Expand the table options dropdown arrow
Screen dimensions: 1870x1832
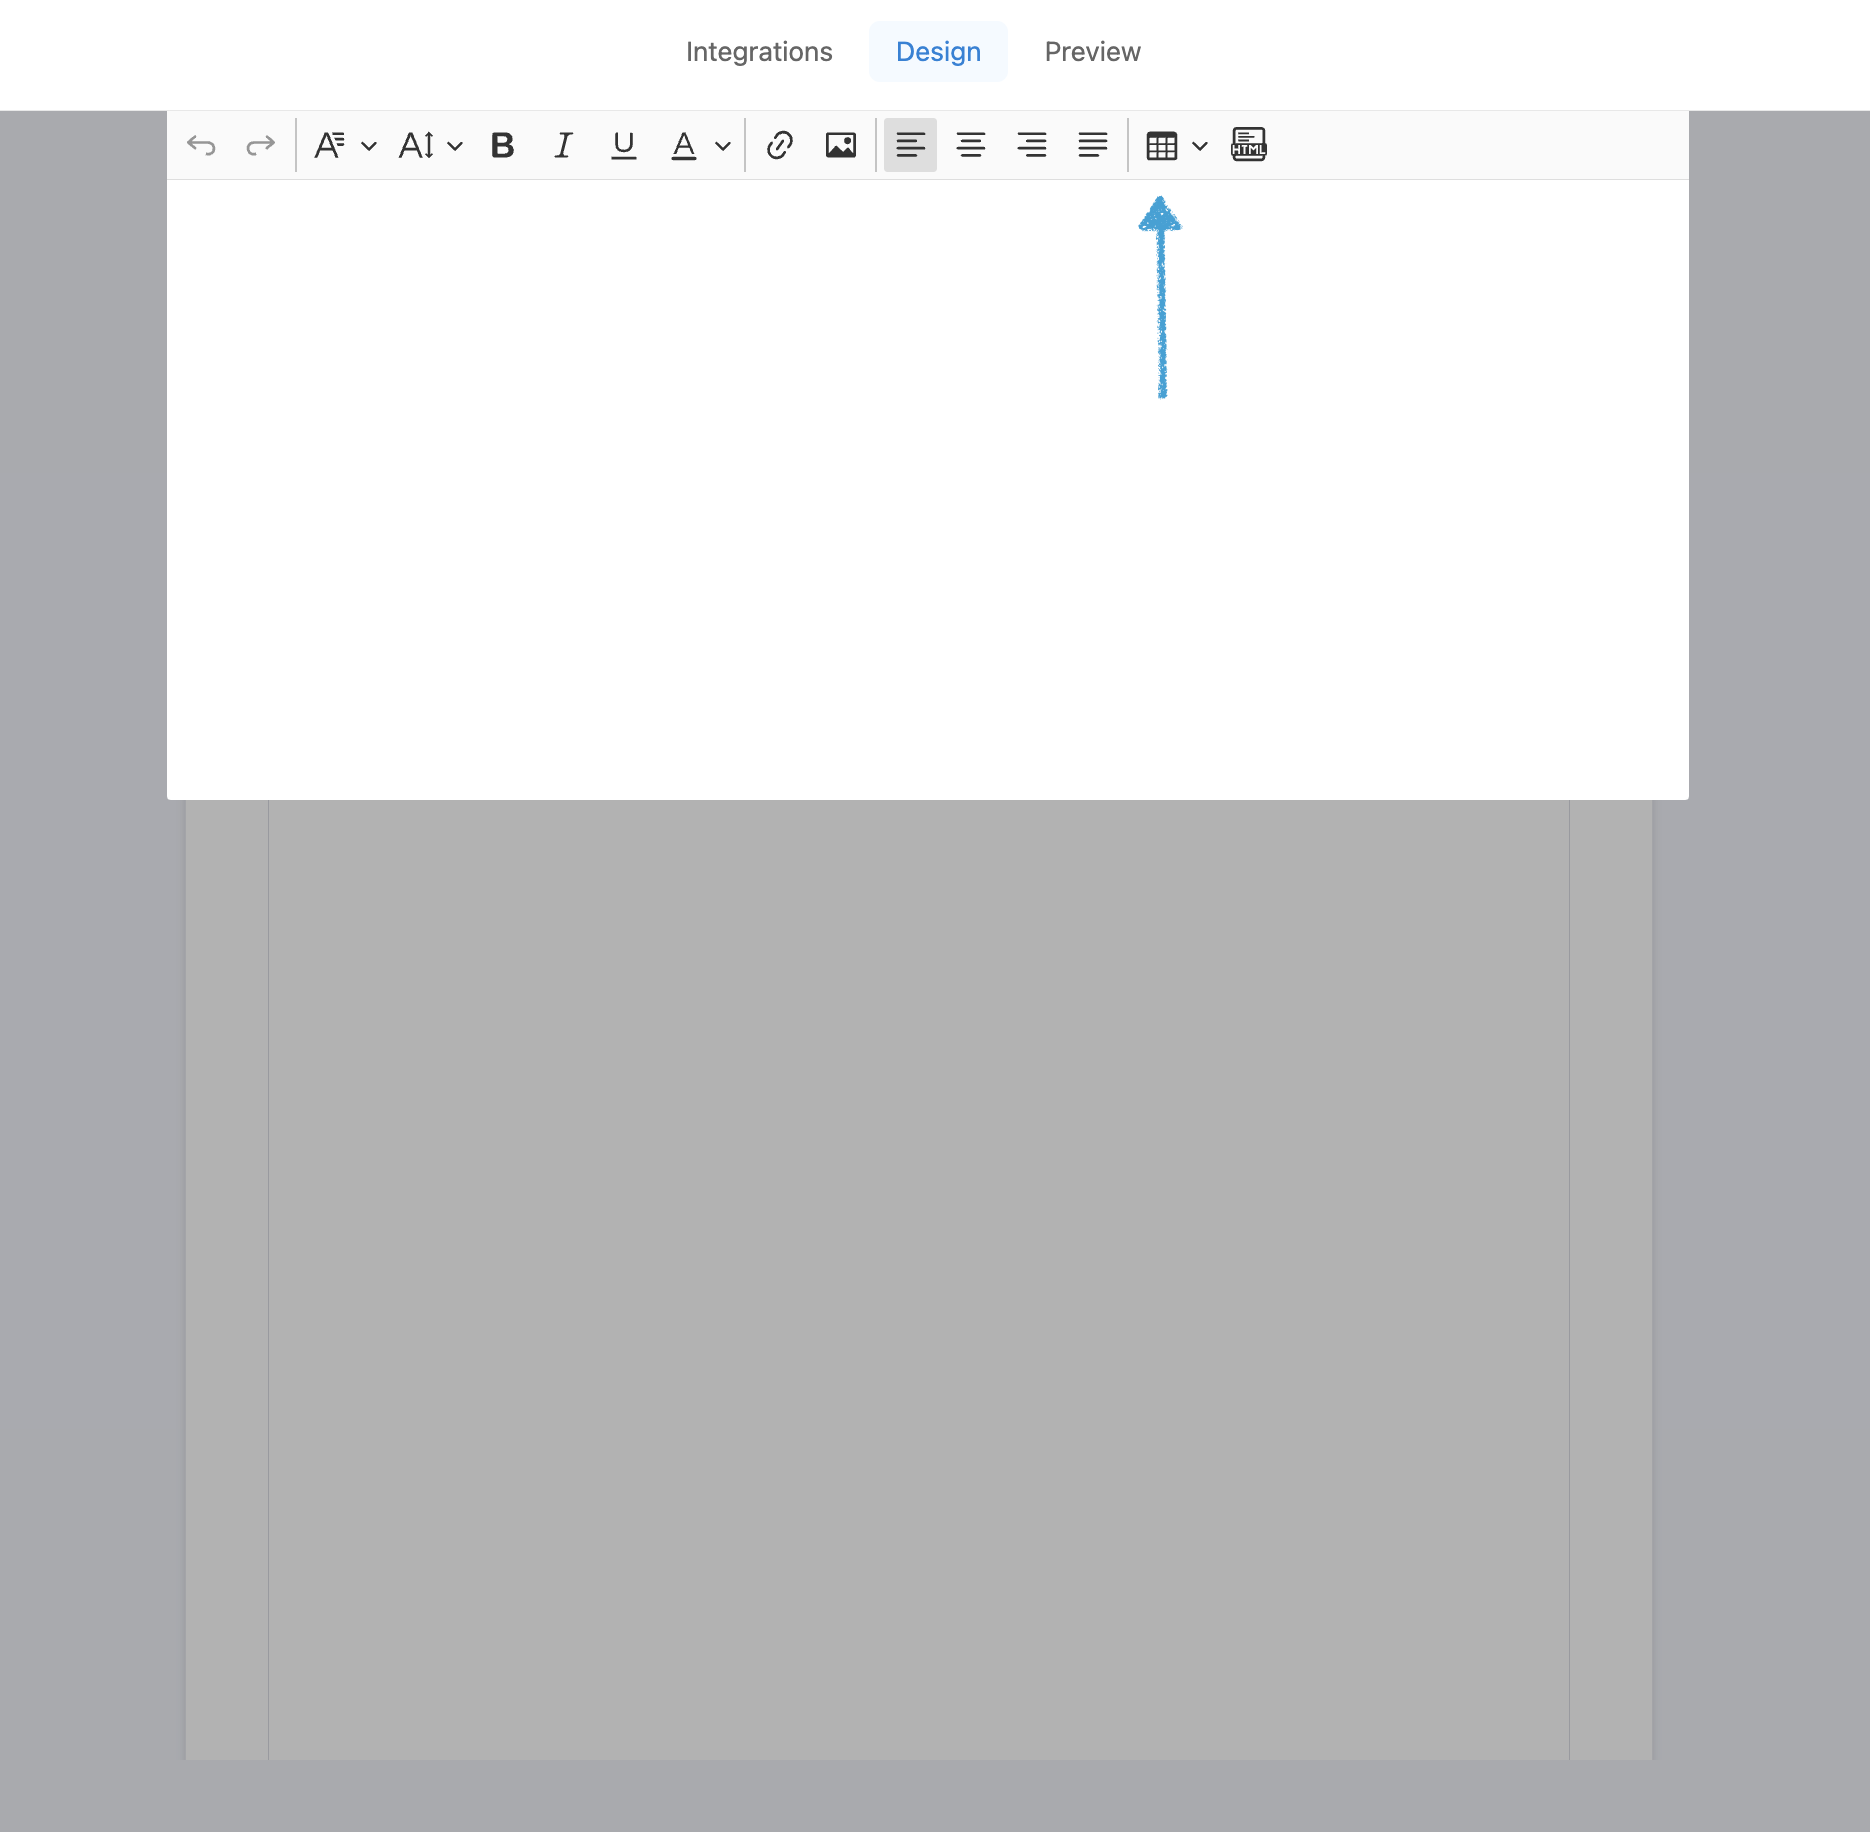click(1200, 147)
